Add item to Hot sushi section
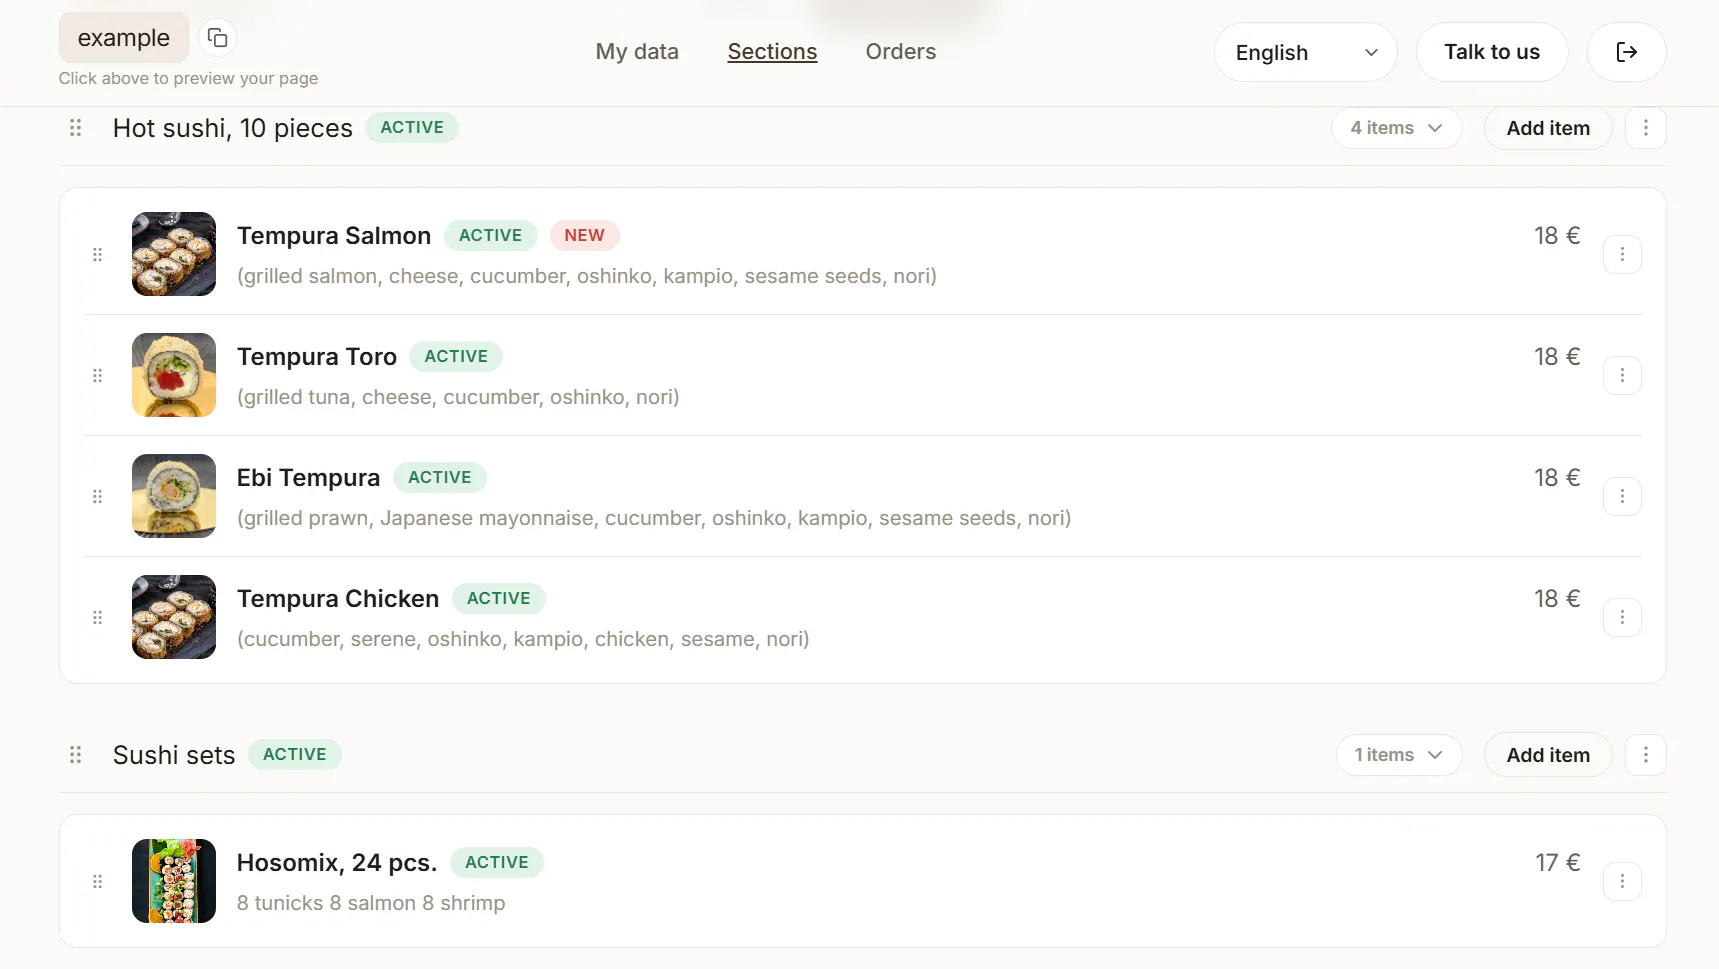 [1548, 128]
